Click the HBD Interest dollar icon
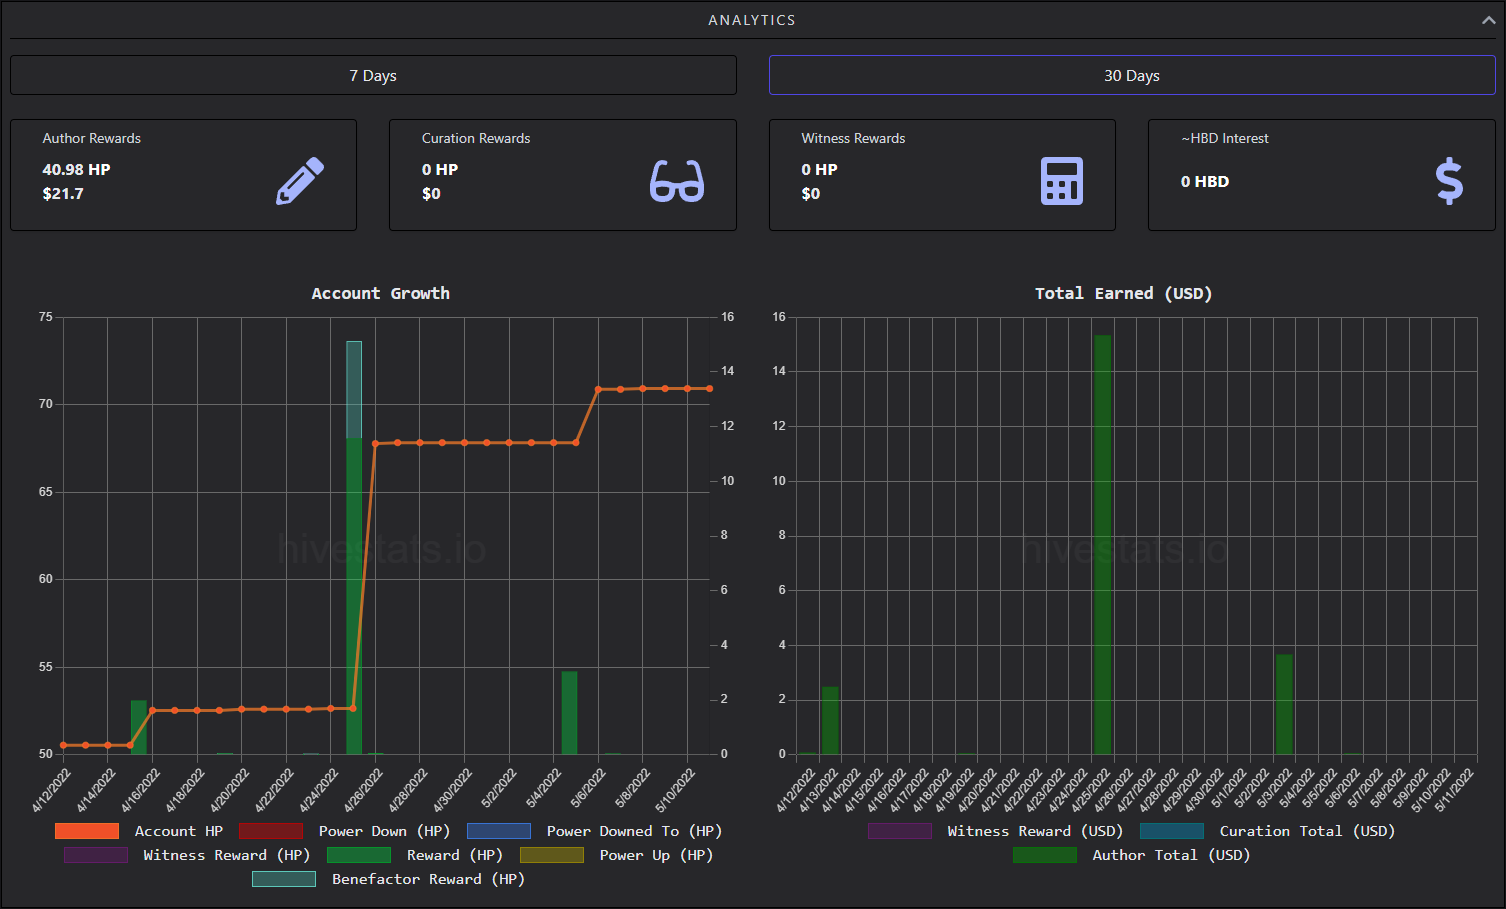This screenshot has height=909, width=1506. [x=1449, y=181]
